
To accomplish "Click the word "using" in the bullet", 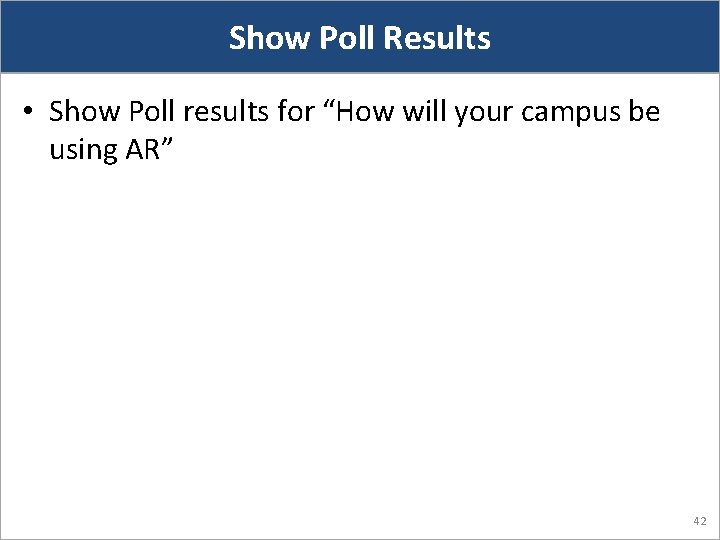I will (x=84, y=150).
